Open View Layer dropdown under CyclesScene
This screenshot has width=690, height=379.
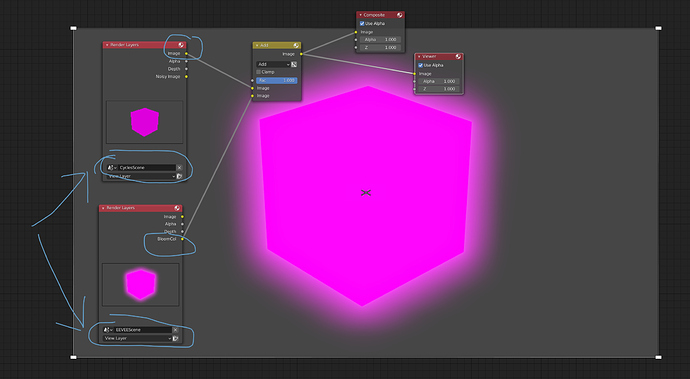click(141, 176)
